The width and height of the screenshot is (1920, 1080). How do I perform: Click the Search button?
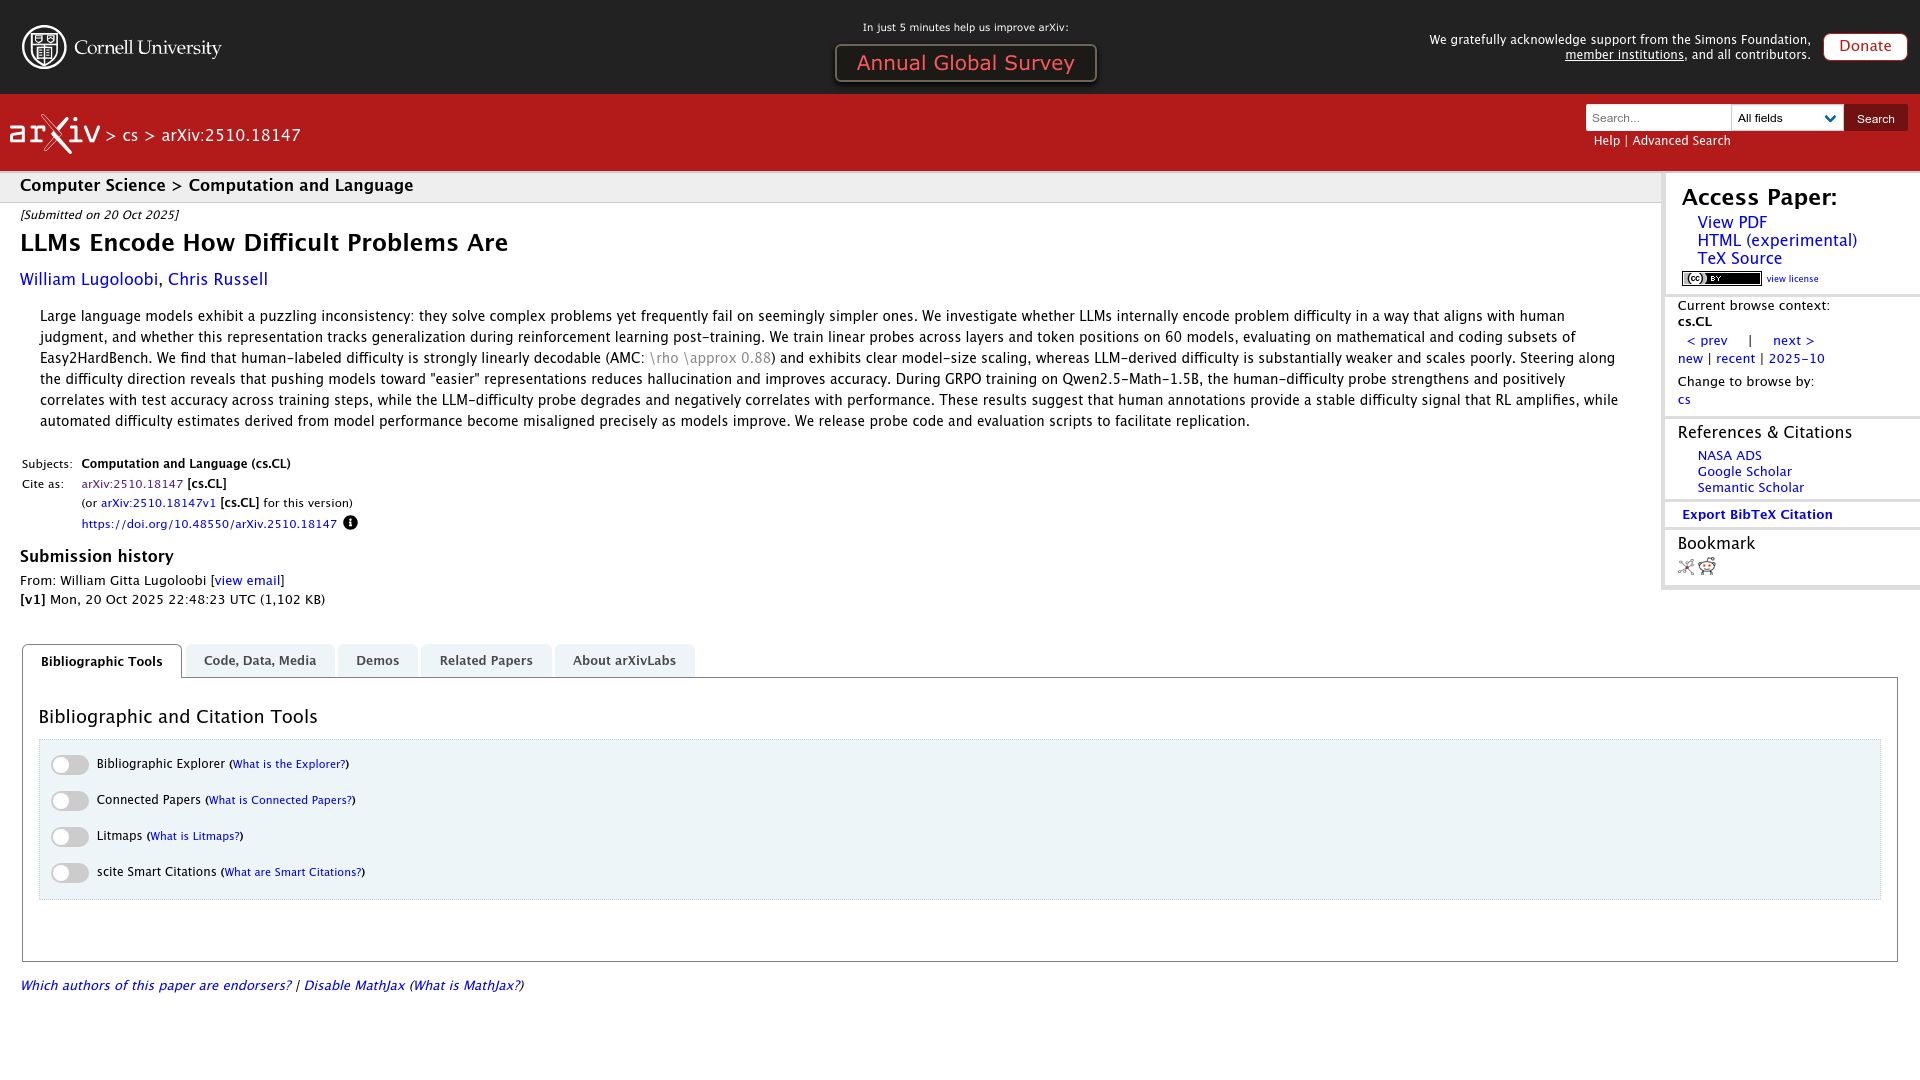[1875, 118]
